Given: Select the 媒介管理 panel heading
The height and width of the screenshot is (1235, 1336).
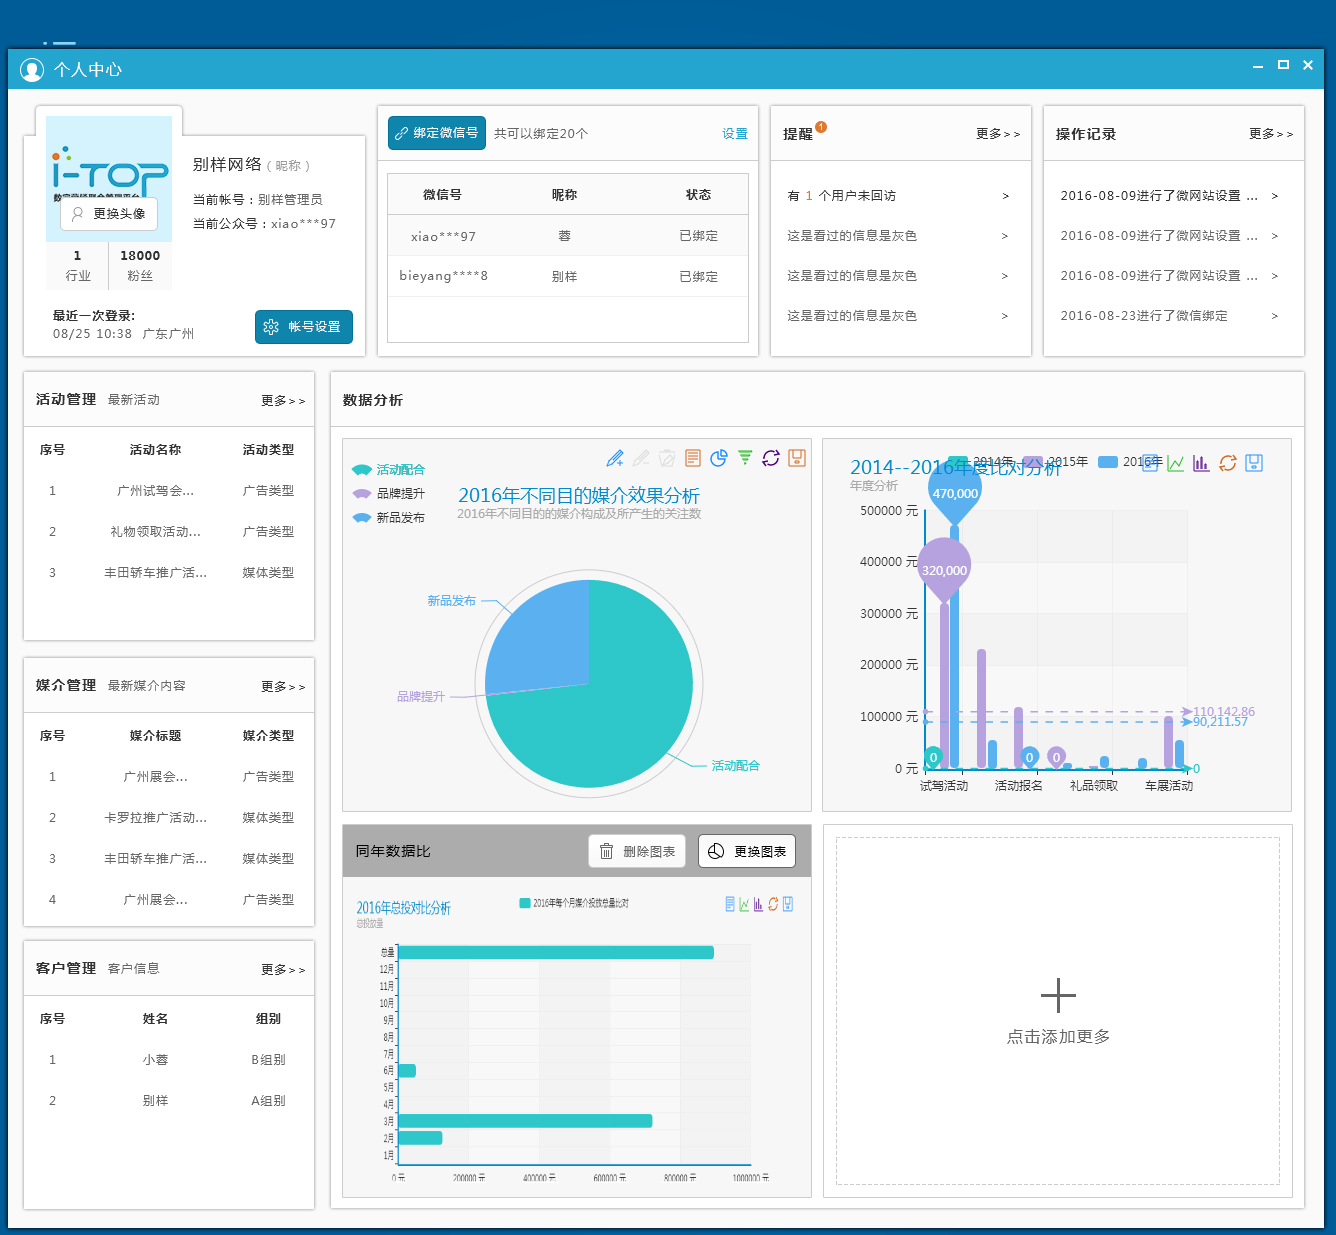Looking at the screenshot, I should (66, 685).
